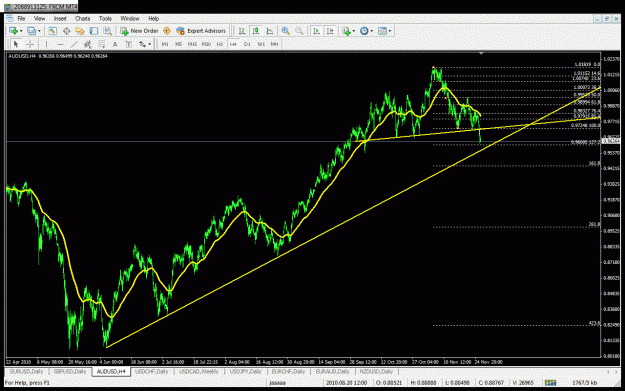Click the Templates icon
The image size is (625, 391).
pyautogui.click(x=382, y=31)
